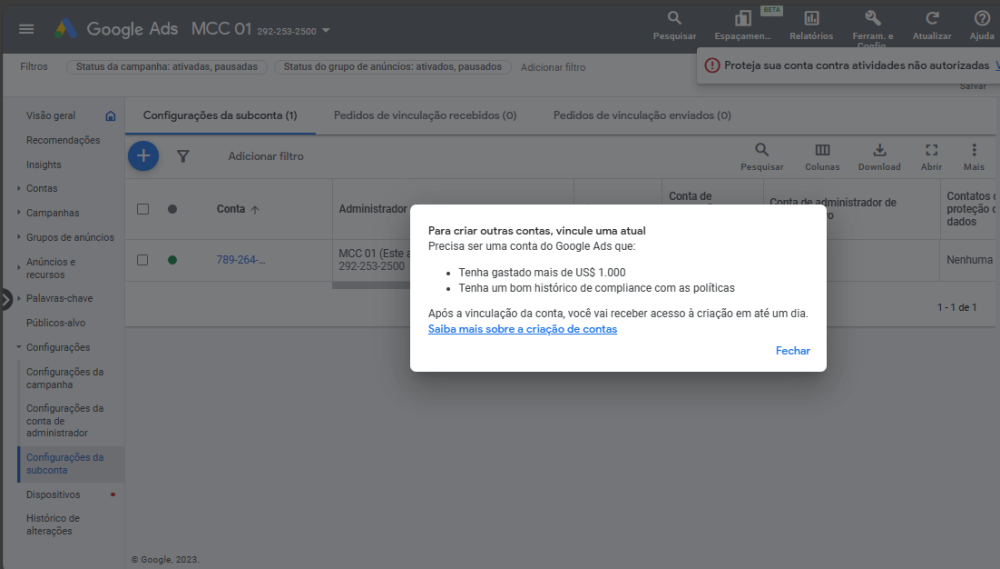This screenshot has height=569, width=1000.
Task: Open the hamburger main menu
Action: [x=26, y=29]
